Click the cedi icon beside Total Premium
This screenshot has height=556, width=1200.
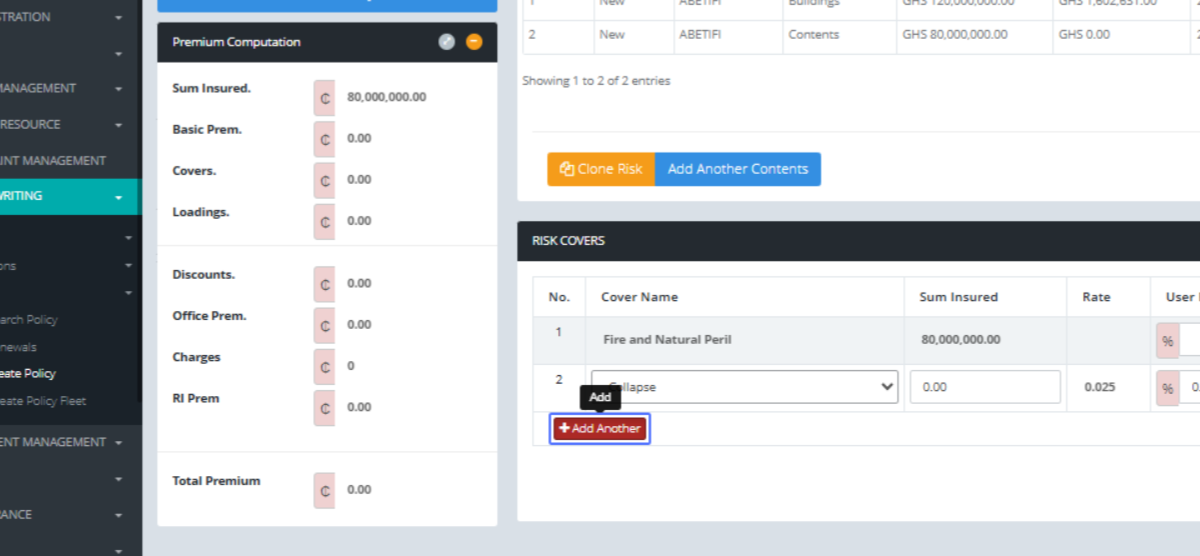point(324,490)
